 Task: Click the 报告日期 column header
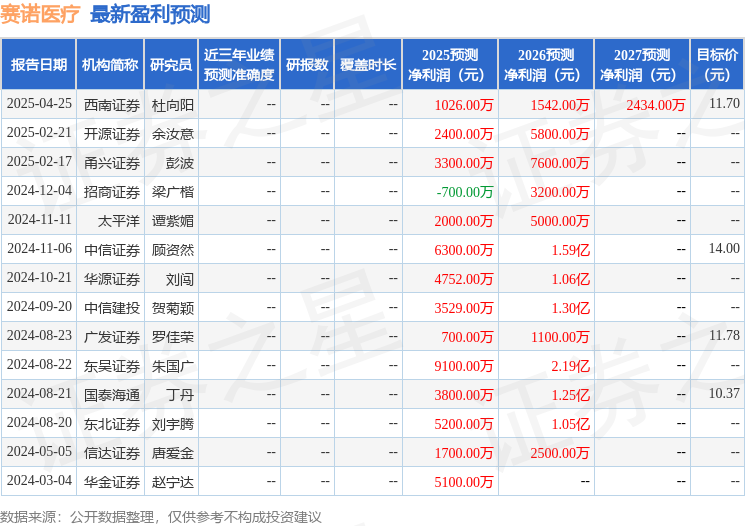tap(38, 64)
